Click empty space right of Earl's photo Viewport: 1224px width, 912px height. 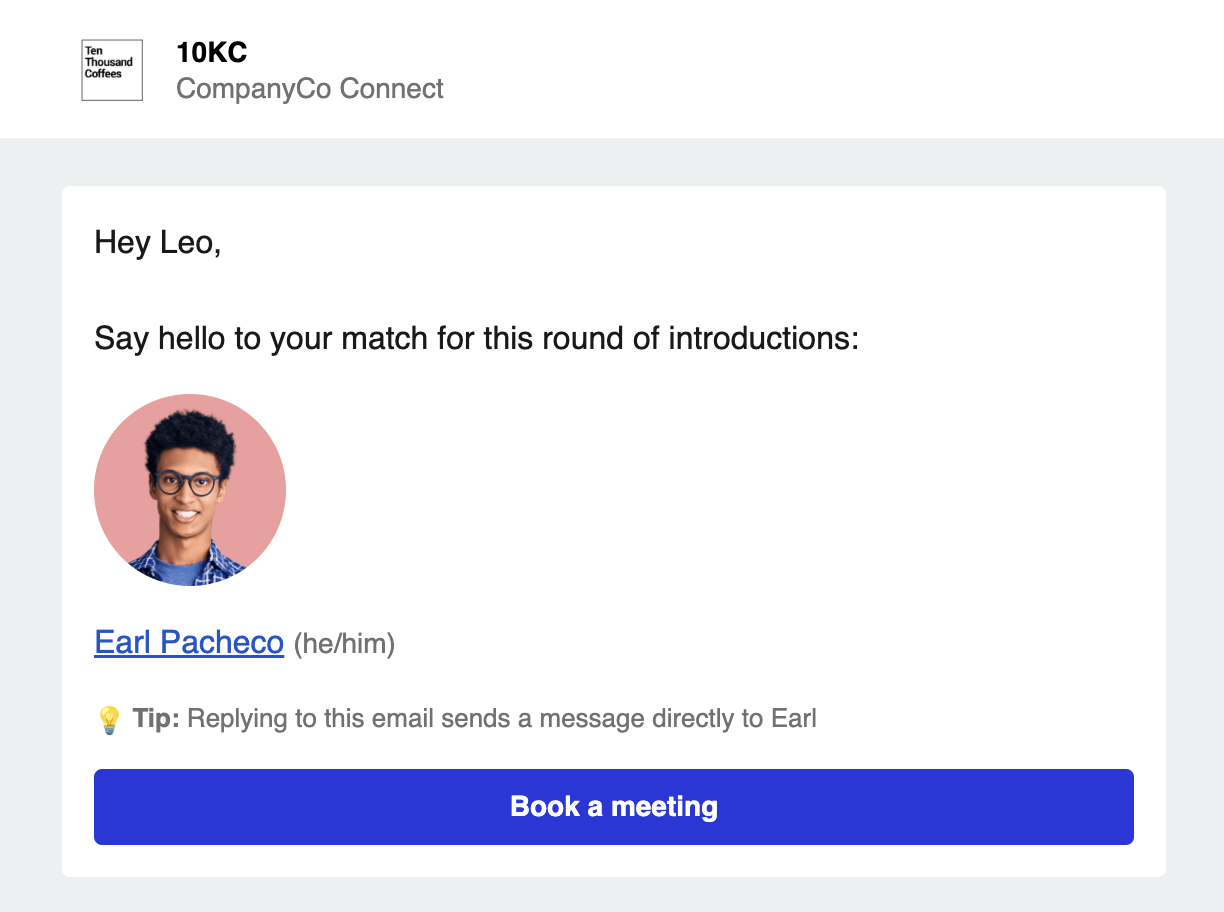700,490
